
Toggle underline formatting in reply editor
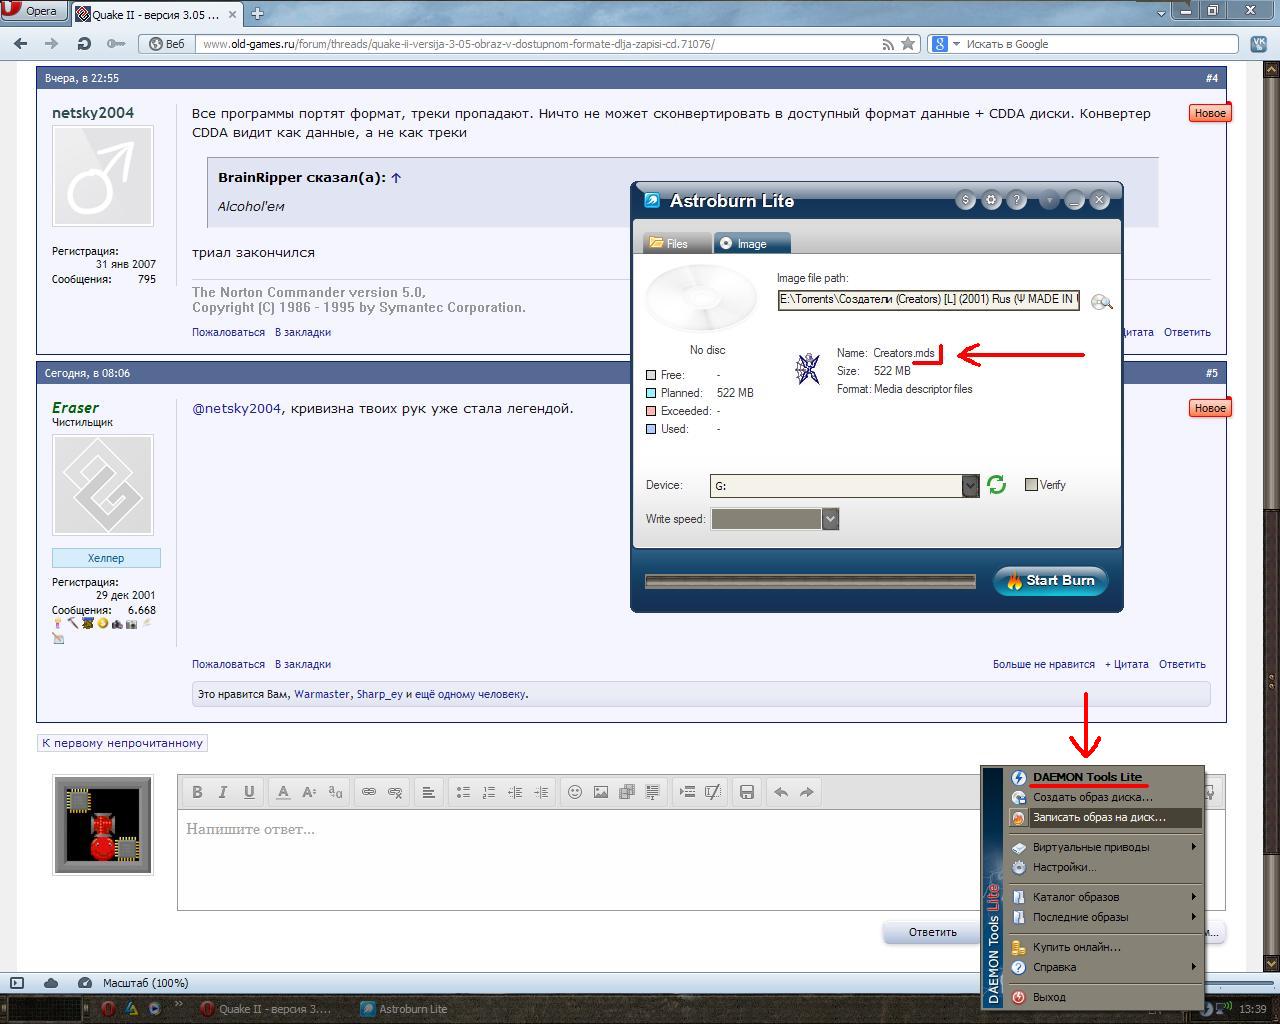click(249, 792)
